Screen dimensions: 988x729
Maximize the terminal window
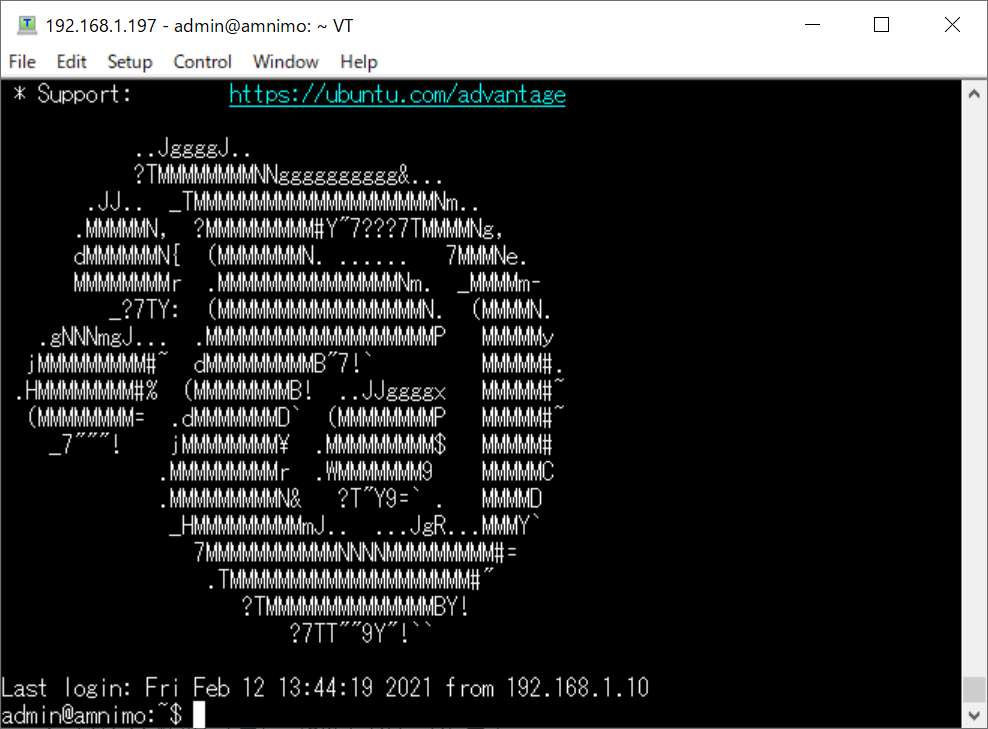pyautogui.click(x=882, y=25)
